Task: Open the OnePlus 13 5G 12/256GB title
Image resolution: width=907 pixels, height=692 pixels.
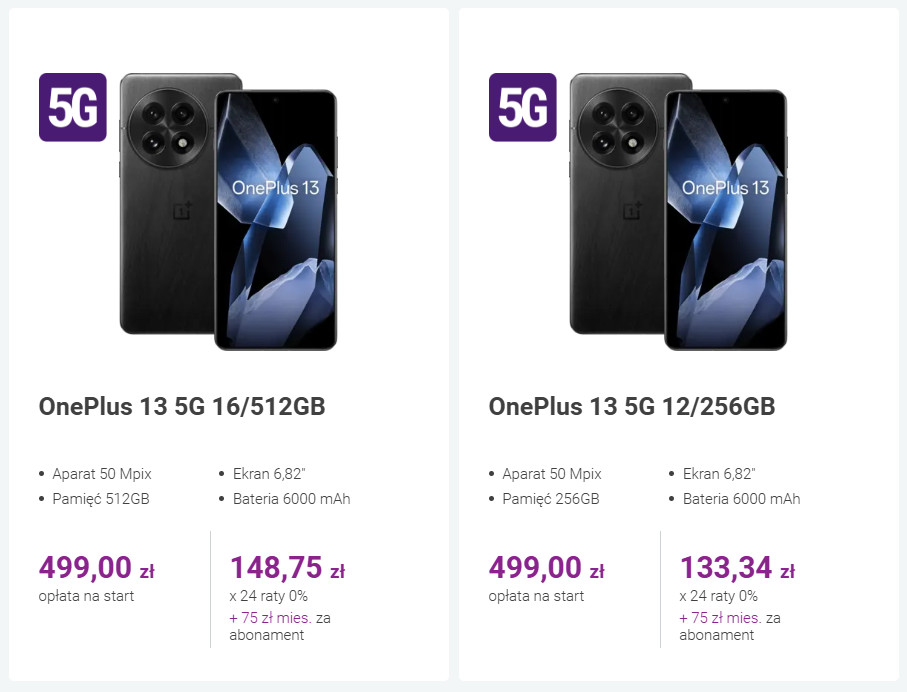Action: click(632, 407)
